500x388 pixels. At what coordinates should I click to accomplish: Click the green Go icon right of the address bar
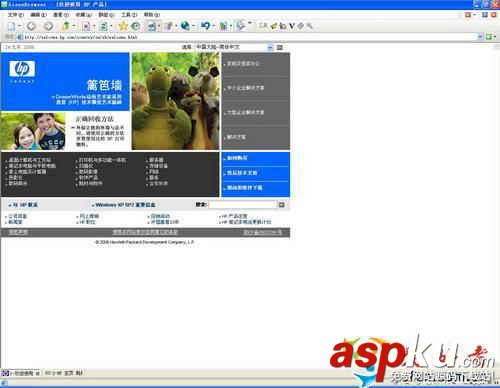[x=489, y=37]
